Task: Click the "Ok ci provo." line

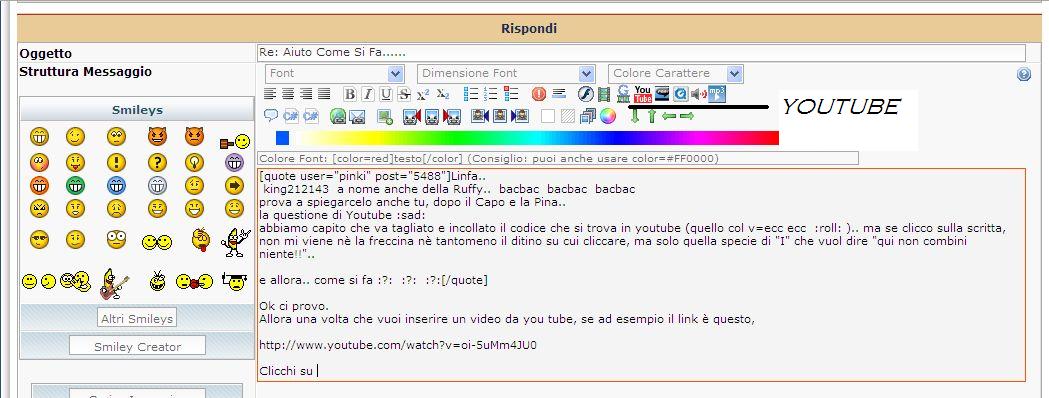Action: click(x=293, y=306)
